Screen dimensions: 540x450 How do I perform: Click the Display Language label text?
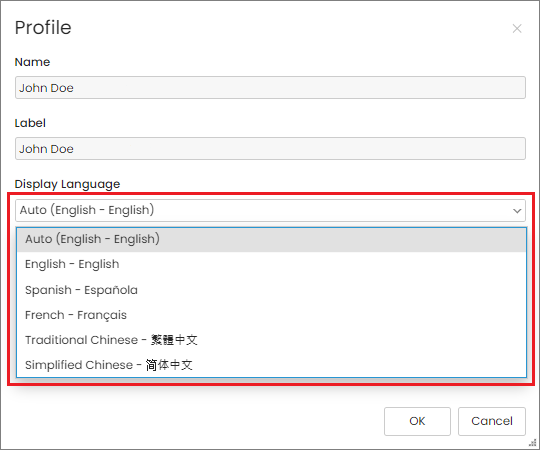pyautogui.click(x=67, y=184)
